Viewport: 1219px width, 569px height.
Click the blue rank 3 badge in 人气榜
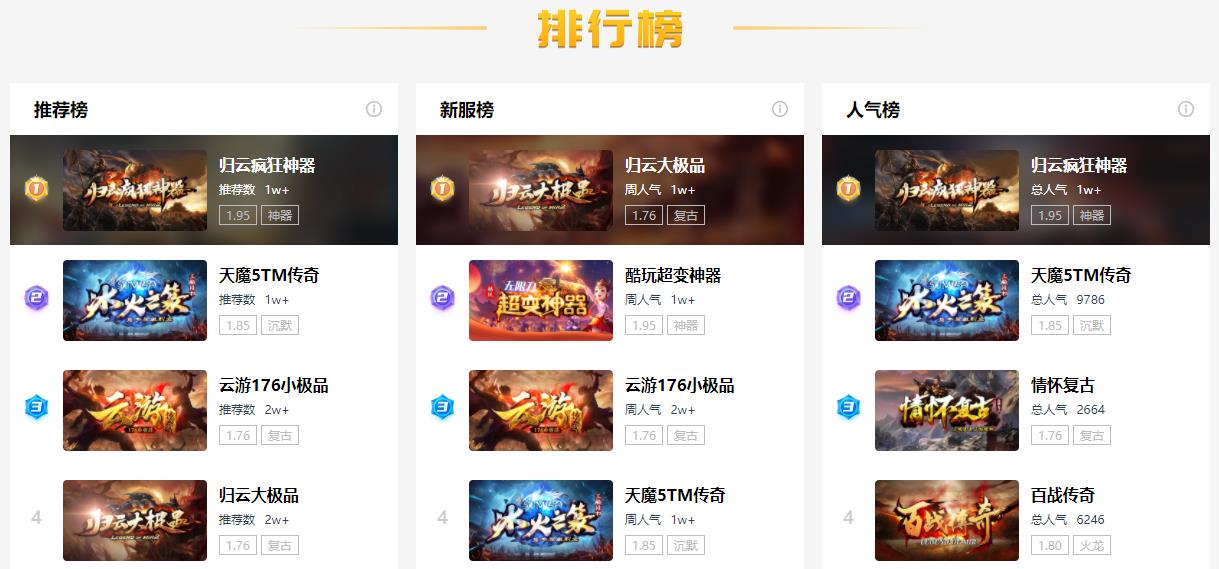[x=848, y=408]
